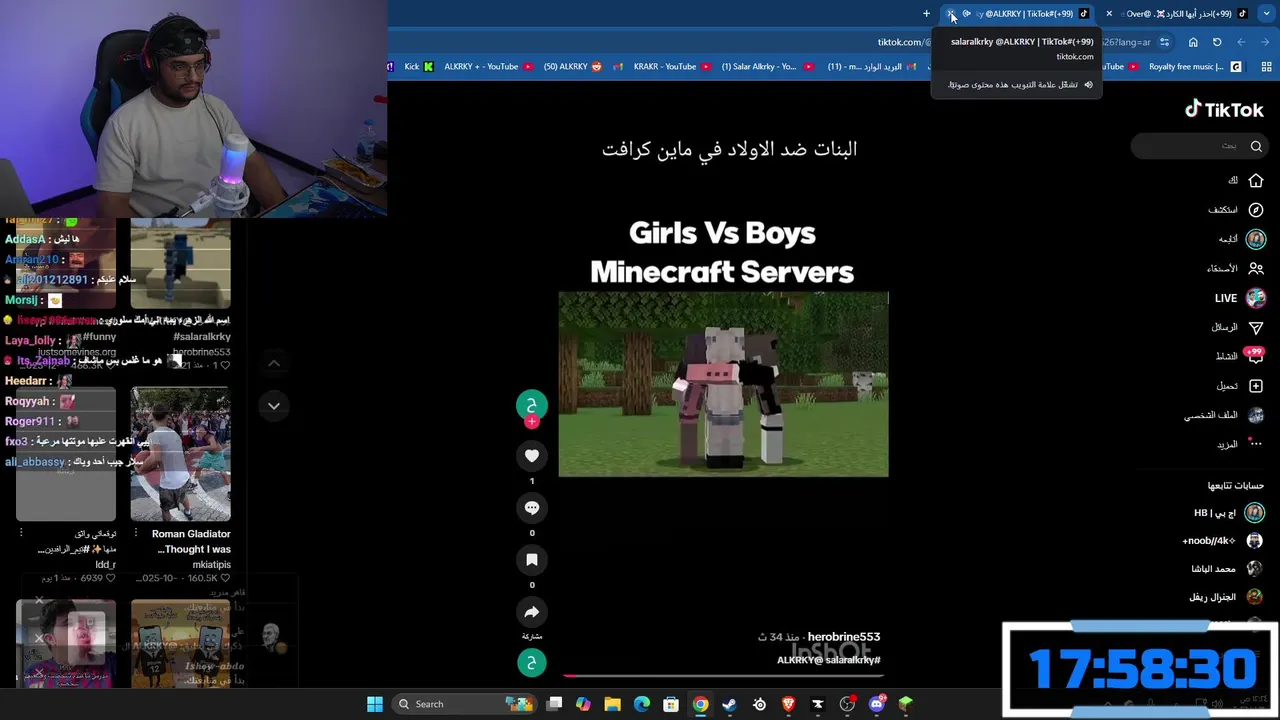Open bookmarks apps grid icon

[1266, 67]
